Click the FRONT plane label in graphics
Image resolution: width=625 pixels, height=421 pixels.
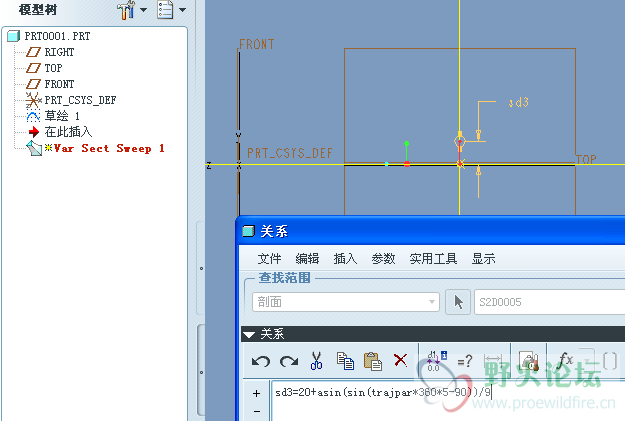257,44
